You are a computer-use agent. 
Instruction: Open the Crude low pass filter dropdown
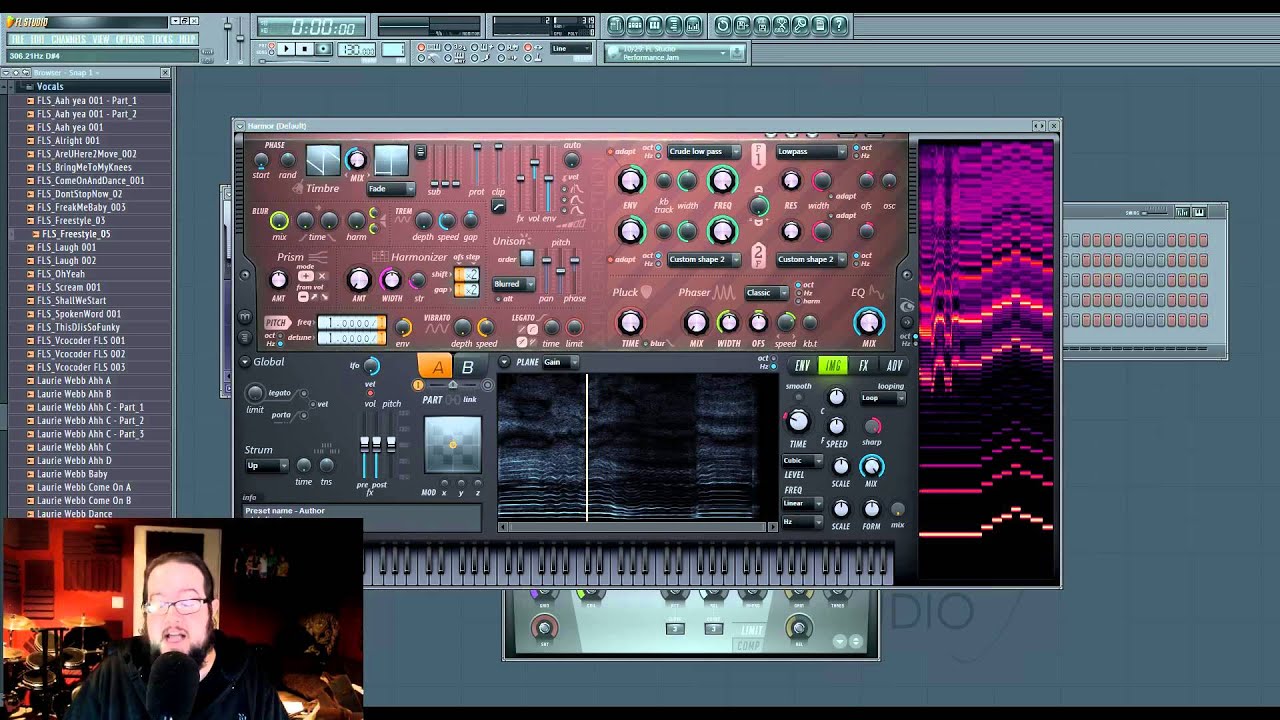point(704,152)
